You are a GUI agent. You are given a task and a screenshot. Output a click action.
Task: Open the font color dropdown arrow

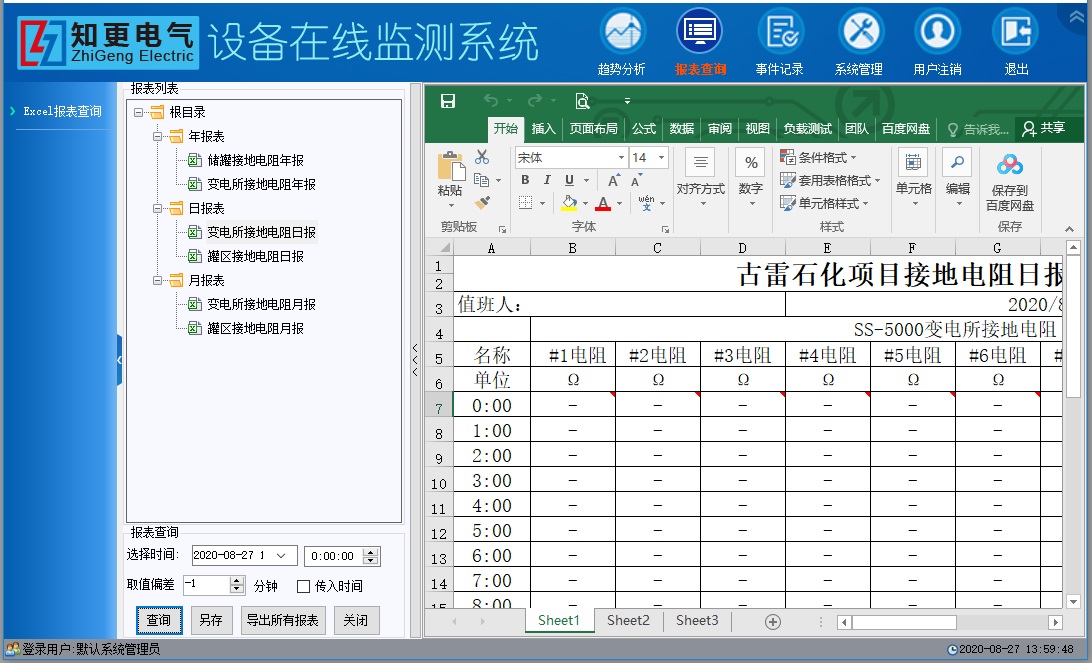click(x=619, y=203)
